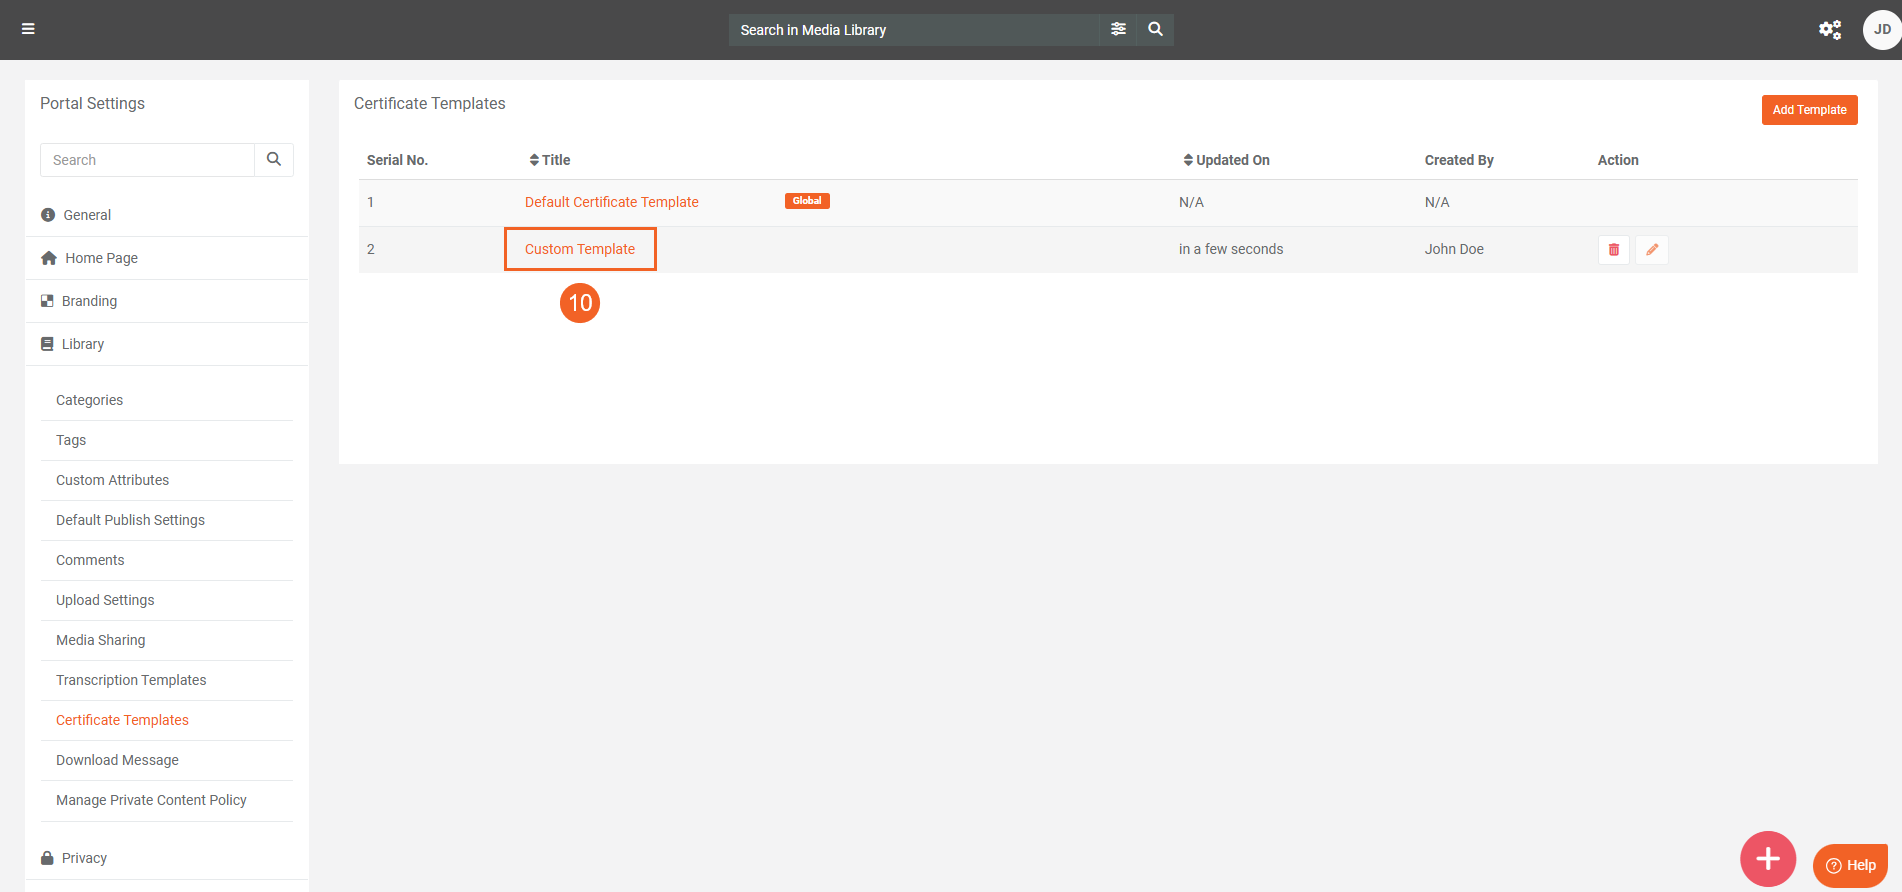Open the Default Certificate Template link

point(611,202)
